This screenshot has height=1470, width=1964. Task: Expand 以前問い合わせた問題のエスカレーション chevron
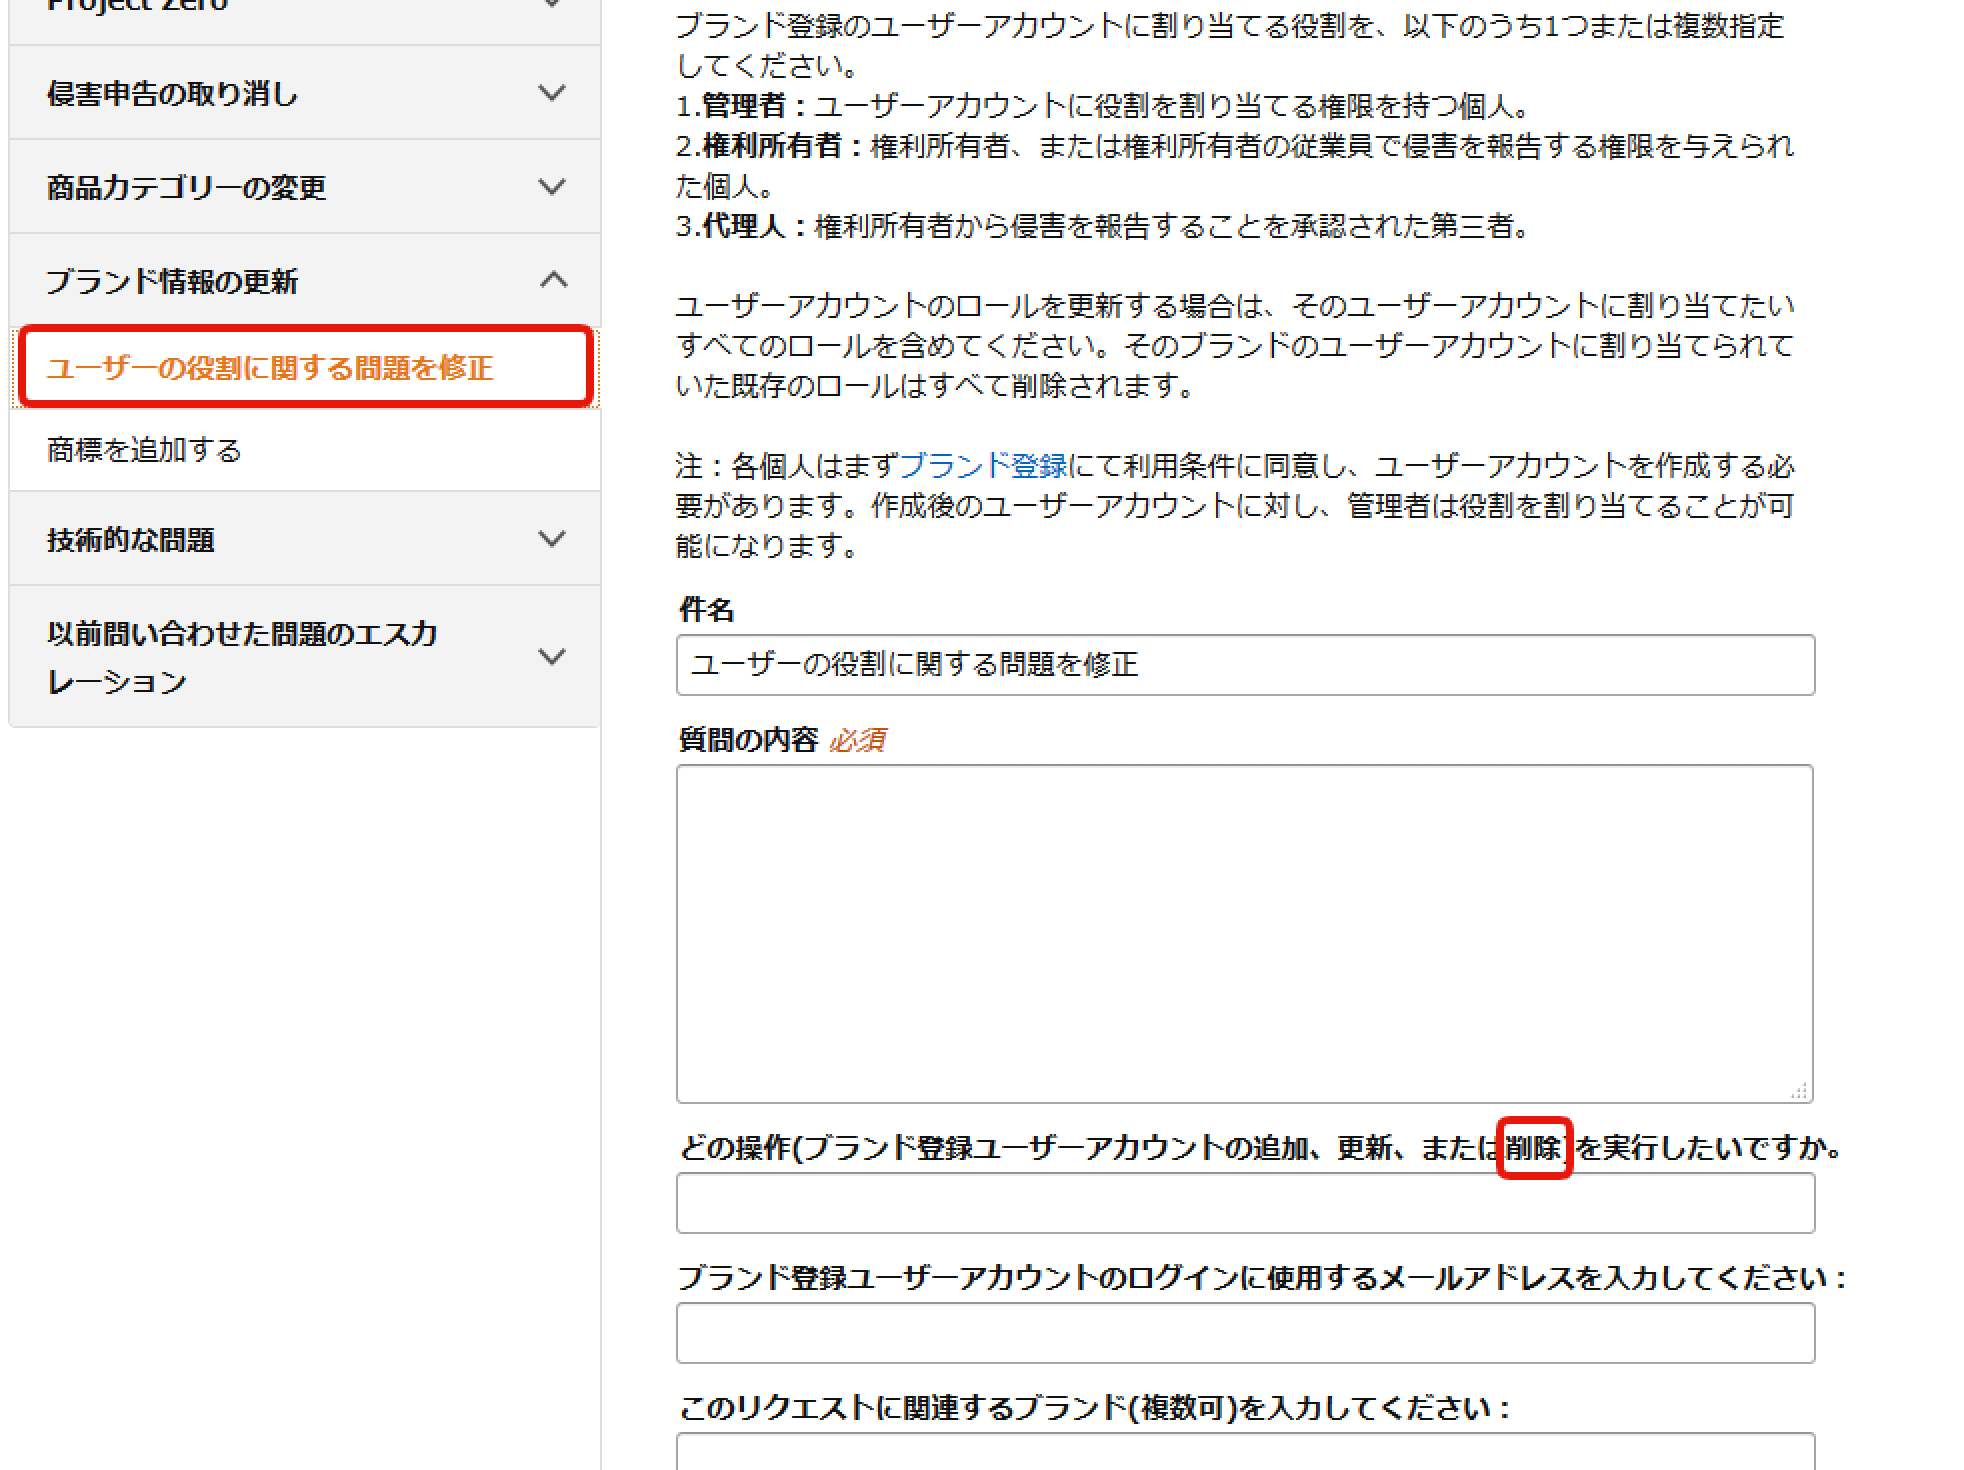552,657
